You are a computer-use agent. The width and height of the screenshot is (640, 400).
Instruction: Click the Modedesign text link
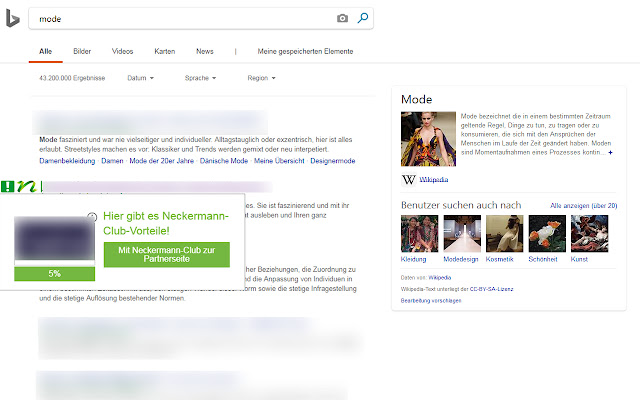(x=461, y=259)
